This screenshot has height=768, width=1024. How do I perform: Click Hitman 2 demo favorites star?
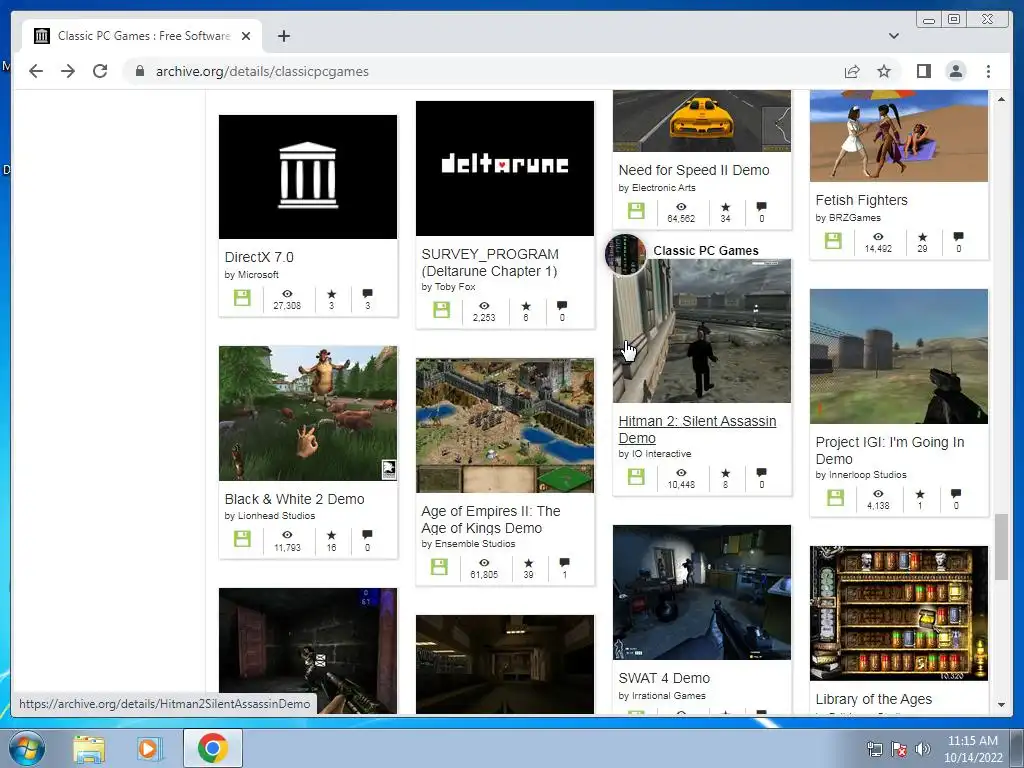(725, 473)
